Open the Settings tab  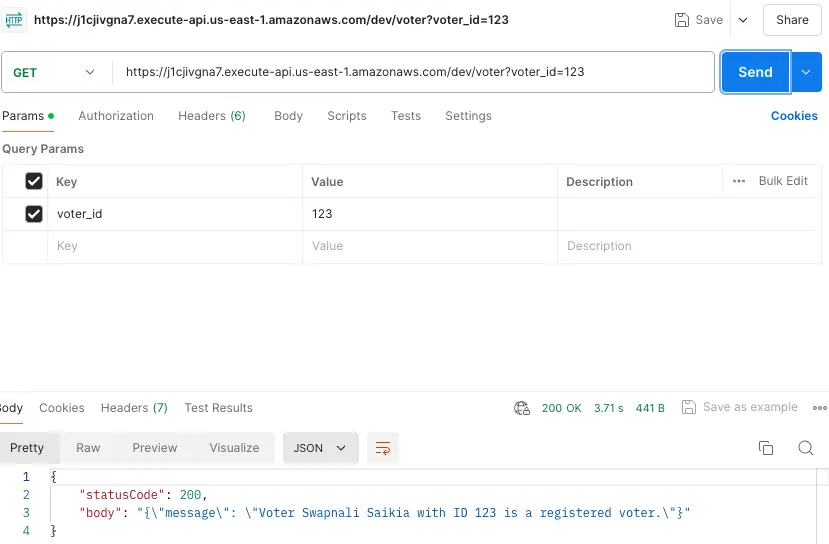click(x=468, y=116)
